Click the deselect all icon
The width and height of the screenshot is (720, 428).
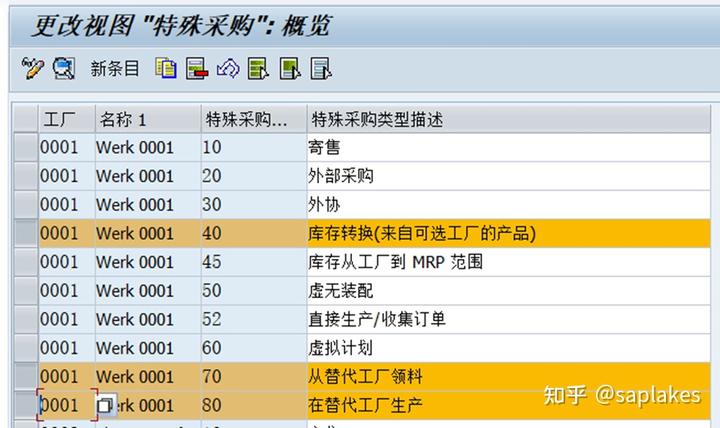321,68
